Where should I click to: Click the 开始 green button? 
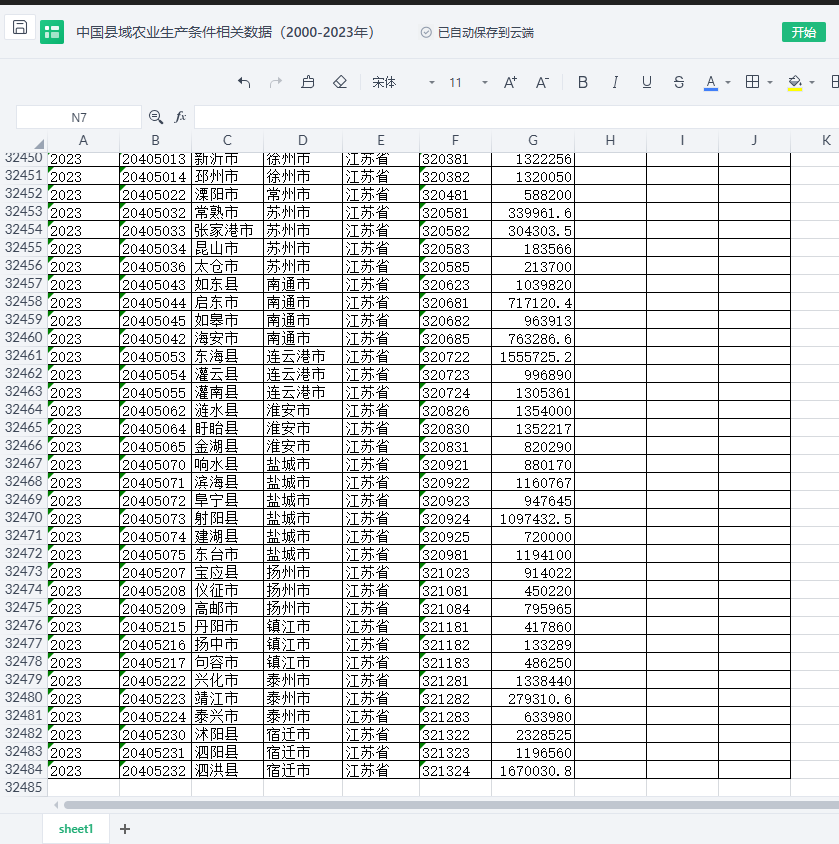pos(803,32)
